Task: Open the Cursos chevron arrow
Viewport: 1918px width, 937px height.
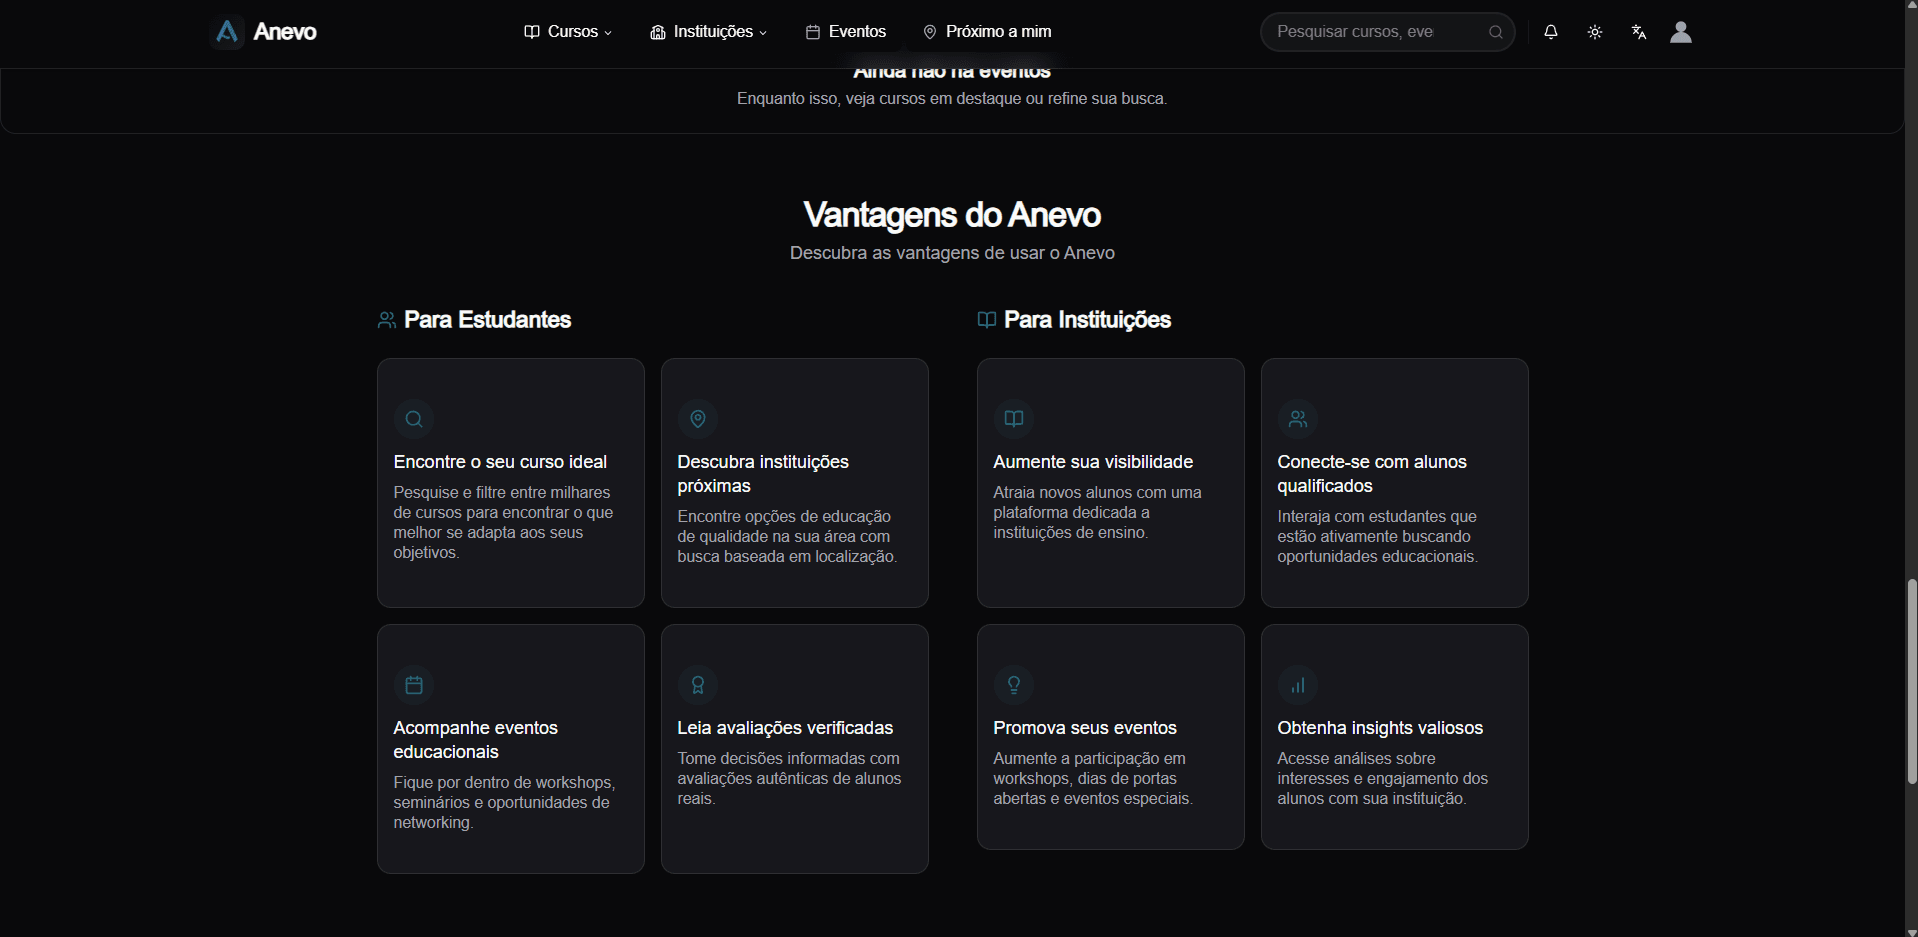Action: pos(608,33)
